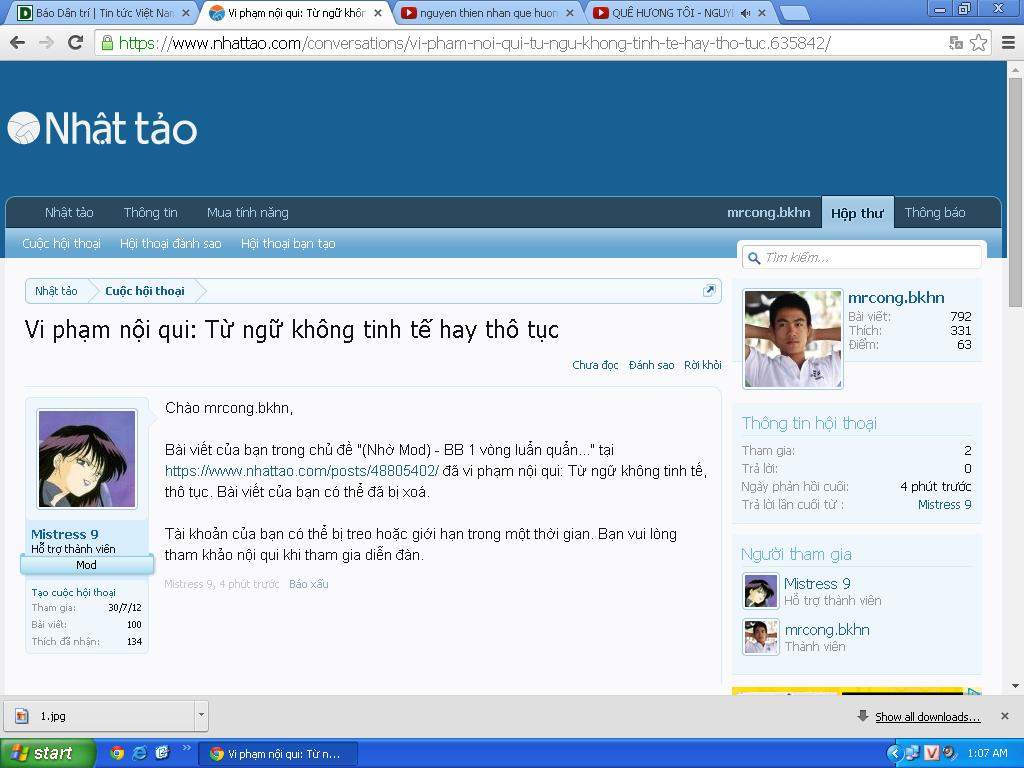Go to Cuộc hội thoại sub-navigation

(x=61, y=244)
